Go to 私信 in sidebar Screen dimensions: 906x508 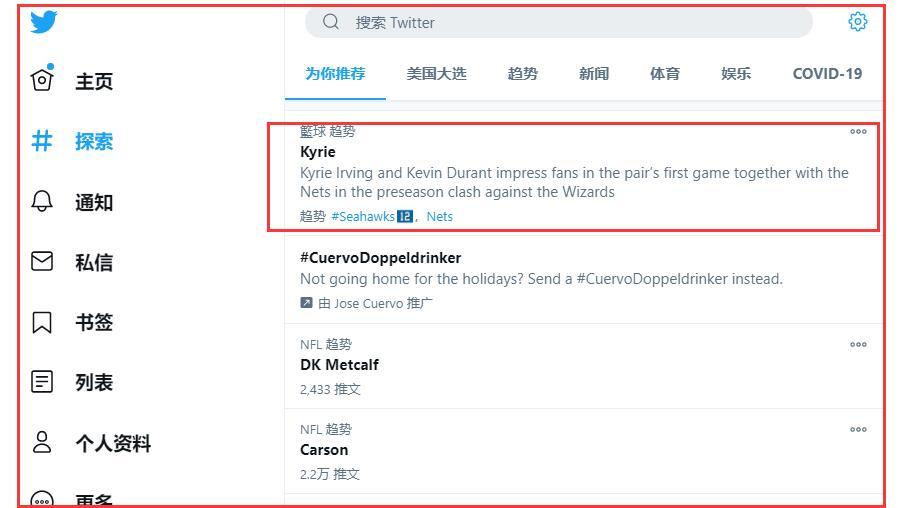[94, 262]
